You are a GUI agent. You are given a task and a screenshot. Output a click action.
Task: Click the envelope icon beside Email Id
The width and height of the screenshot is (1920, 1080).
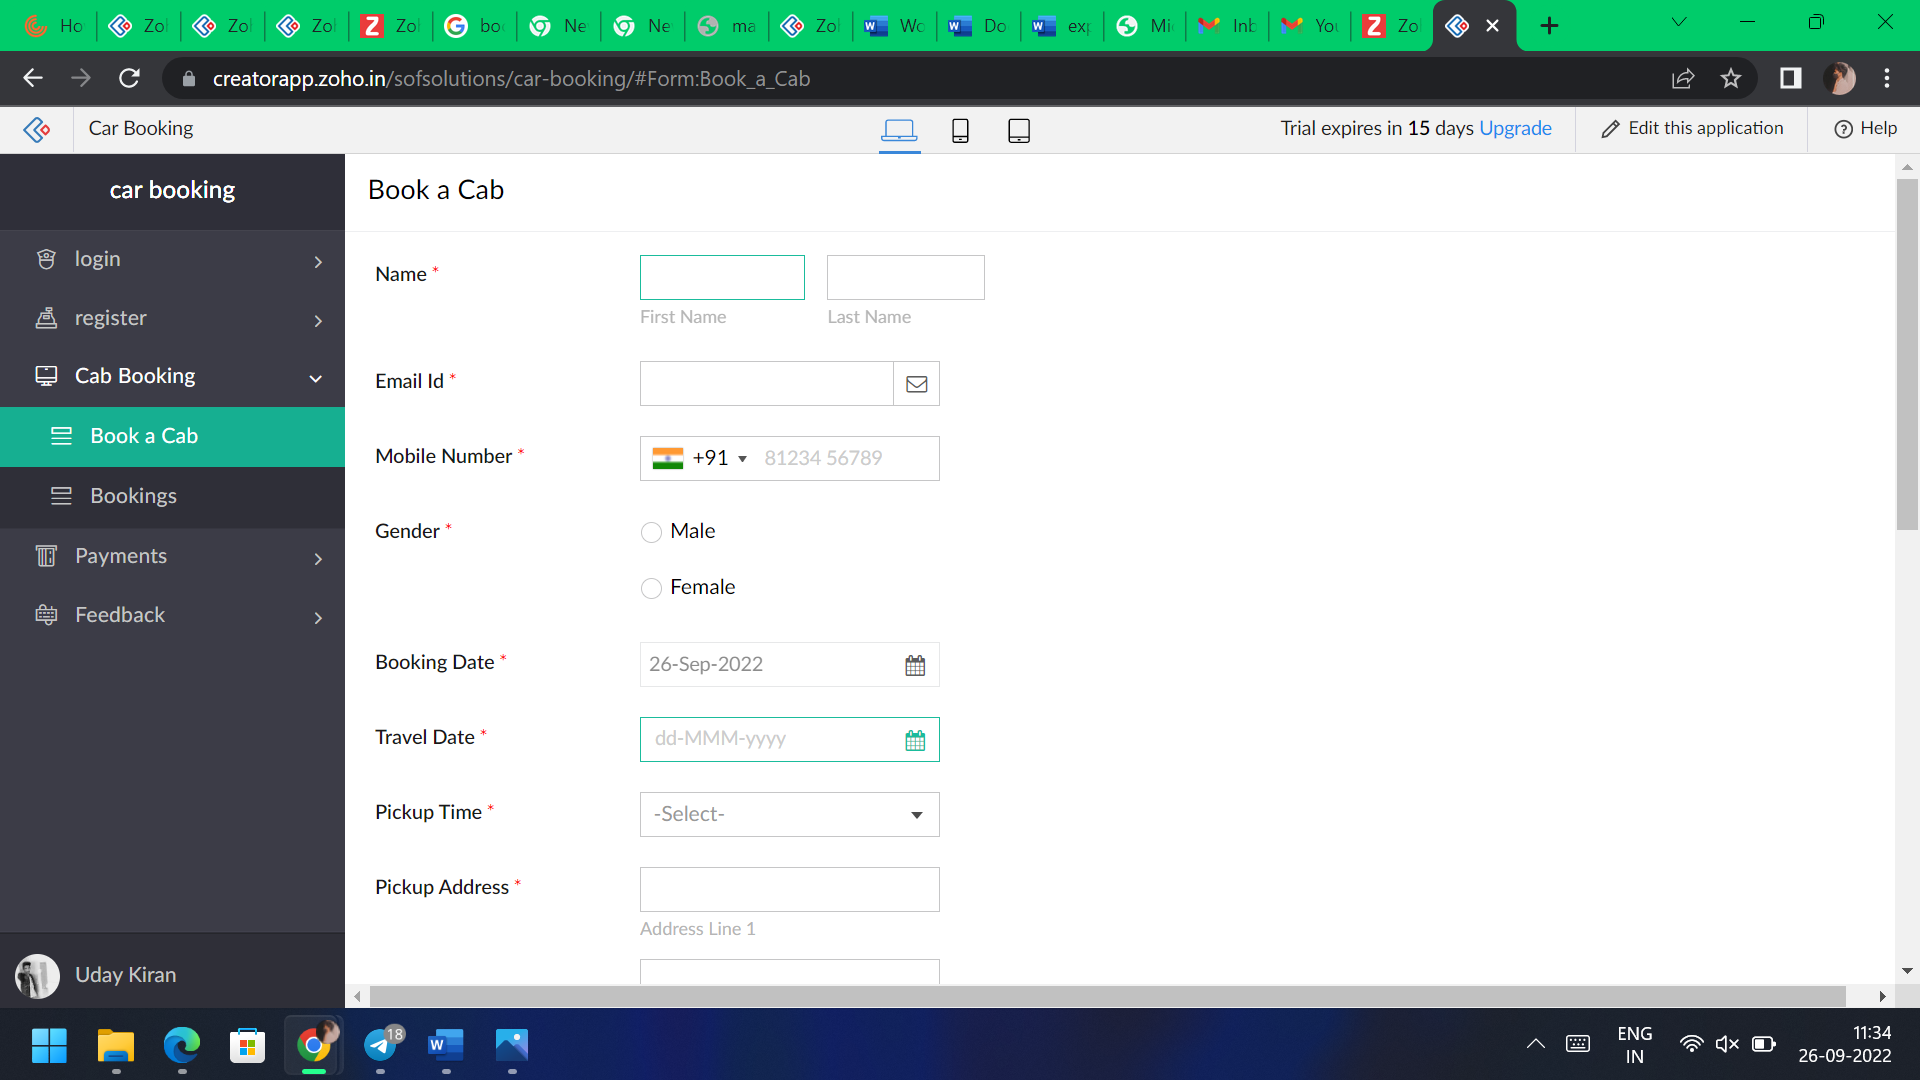pyautogui.click(x=916, y=383)
